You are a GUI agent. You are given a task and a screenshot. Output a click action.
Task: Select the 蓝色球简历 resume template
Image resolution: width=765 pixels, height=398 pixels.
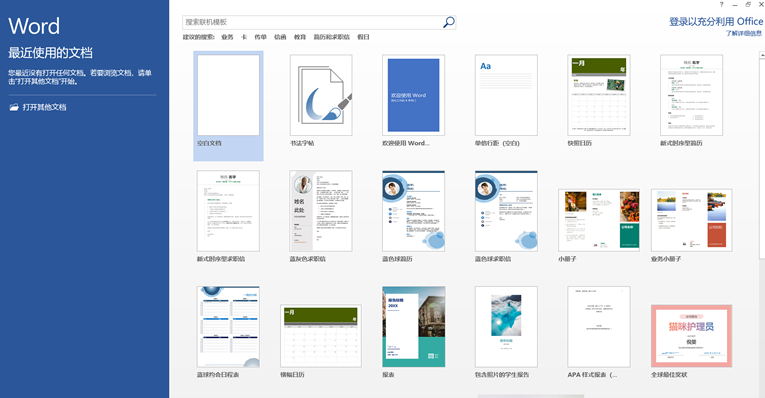point(413,211)
